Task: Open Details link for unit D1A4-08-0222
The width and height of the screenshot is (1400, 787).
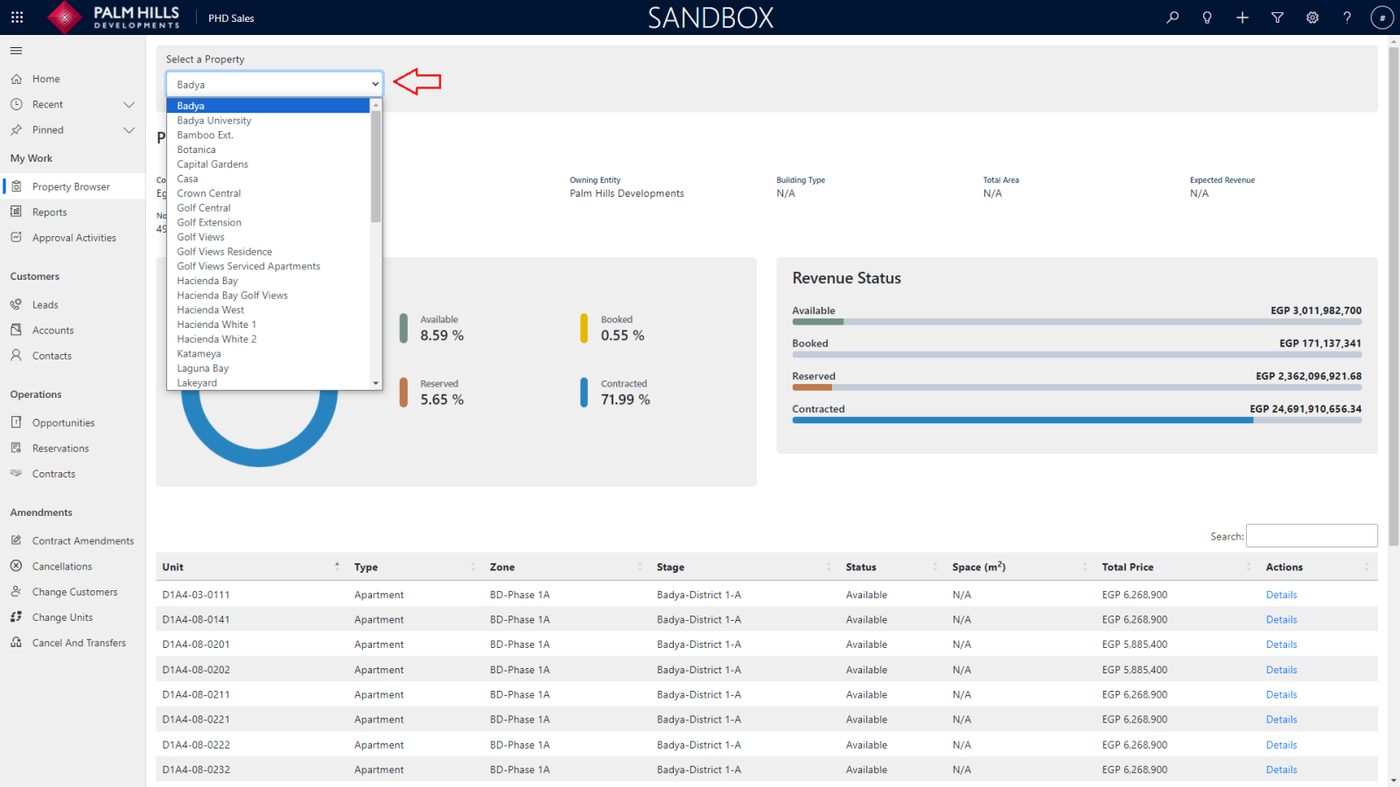Action: (x=1281, y=745)
